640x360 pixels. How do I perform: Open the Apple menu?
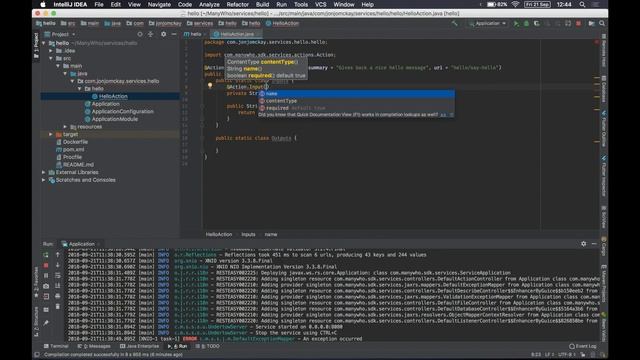[43, 4]
